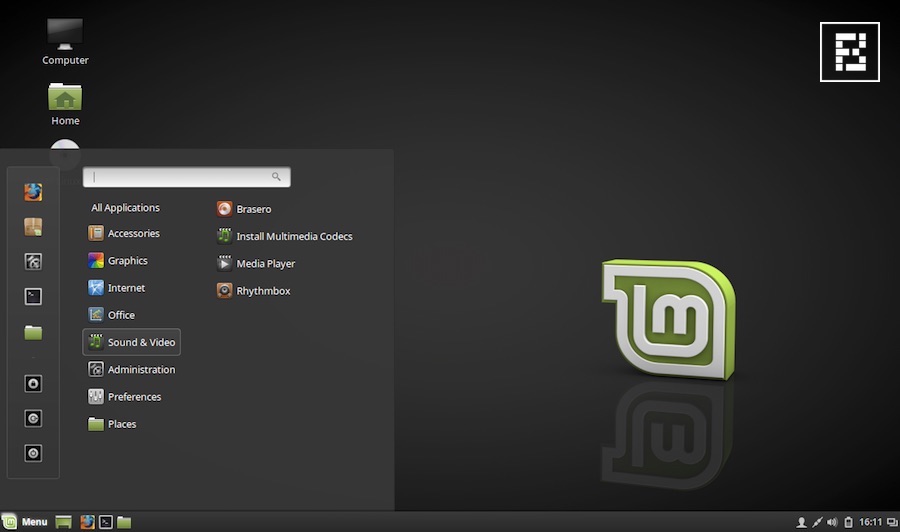Launch Rhythmbox music player

[x=254, y=291]
